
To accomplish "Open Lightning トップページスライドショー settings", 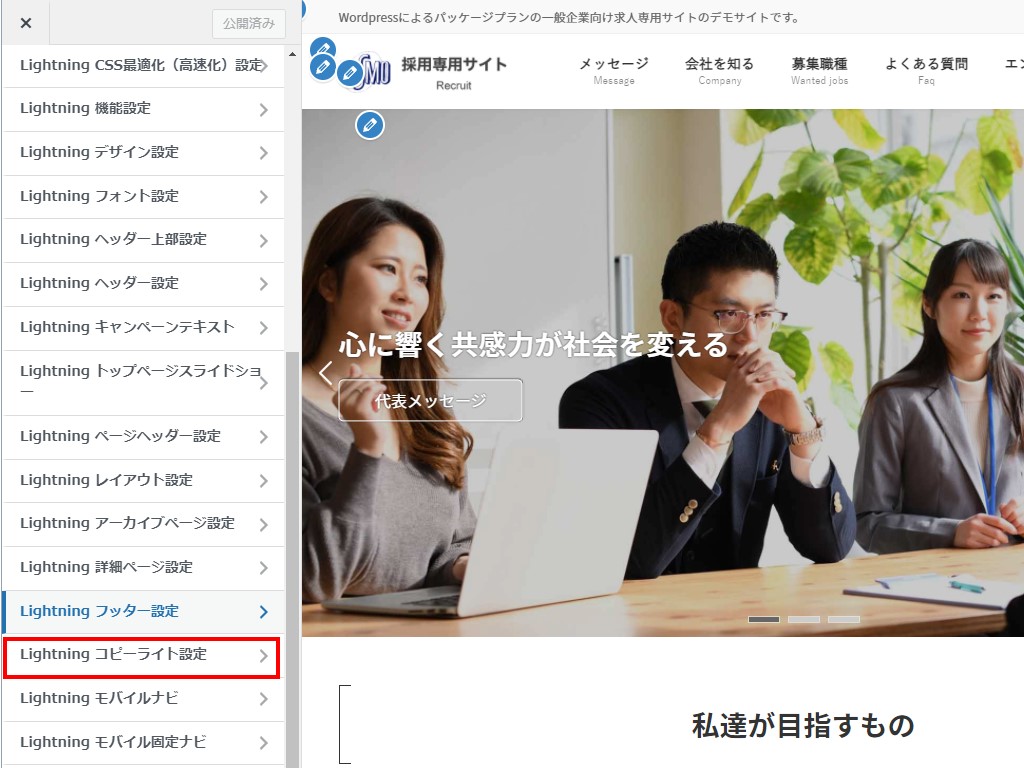I will [x=142, y=382].
